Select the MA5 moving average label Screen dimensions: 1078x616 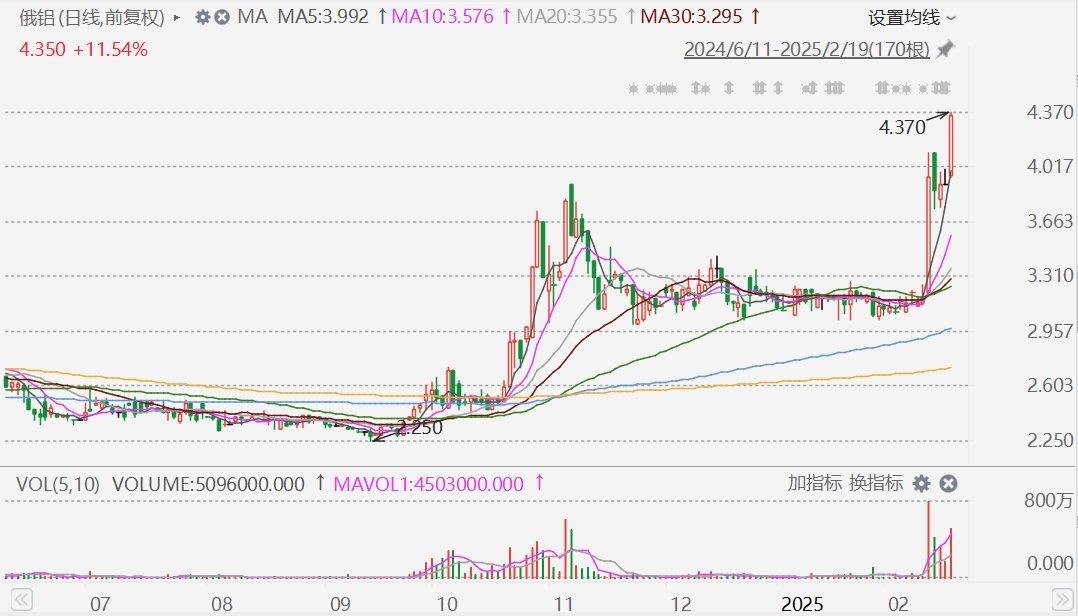(x=322, y=18)
